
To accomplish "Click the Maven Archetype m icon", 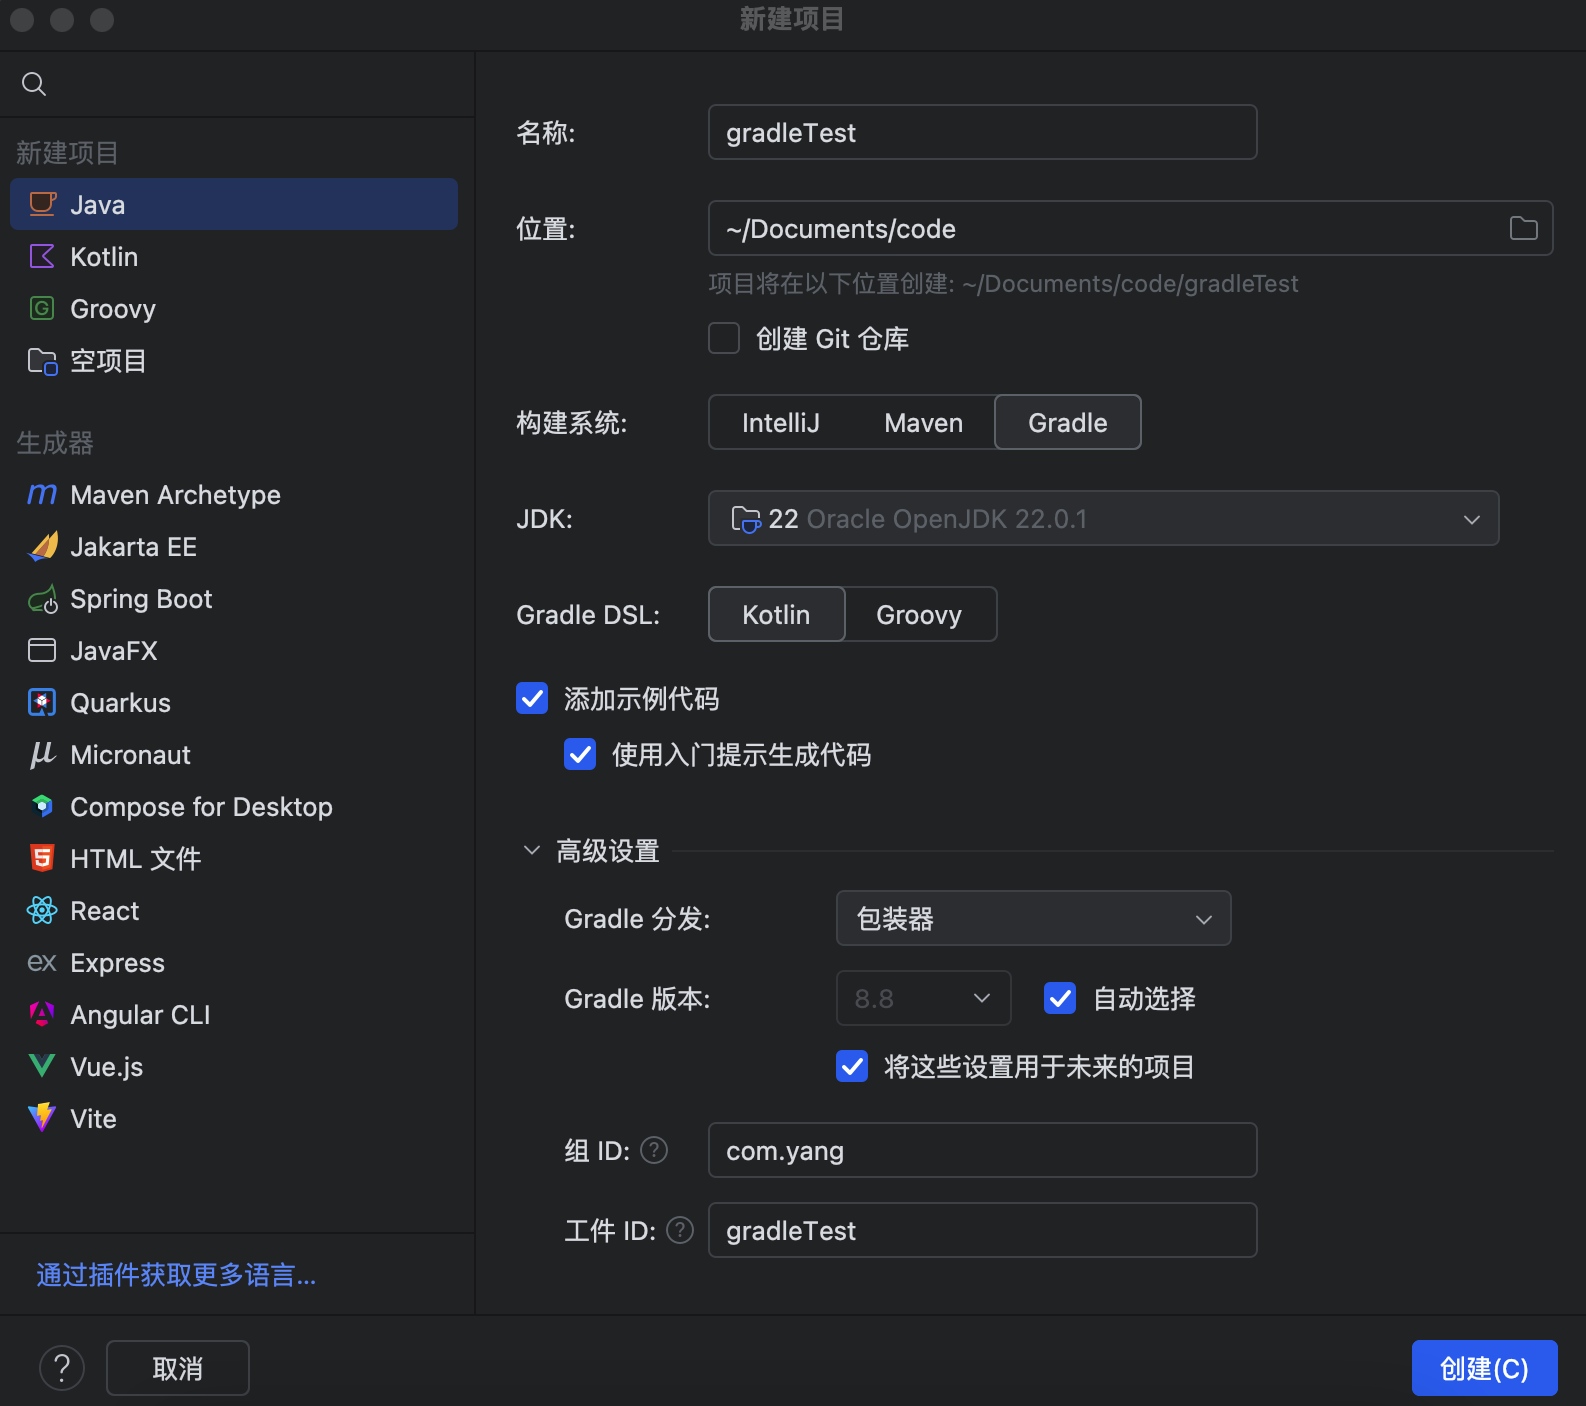I will coord(42,494).
